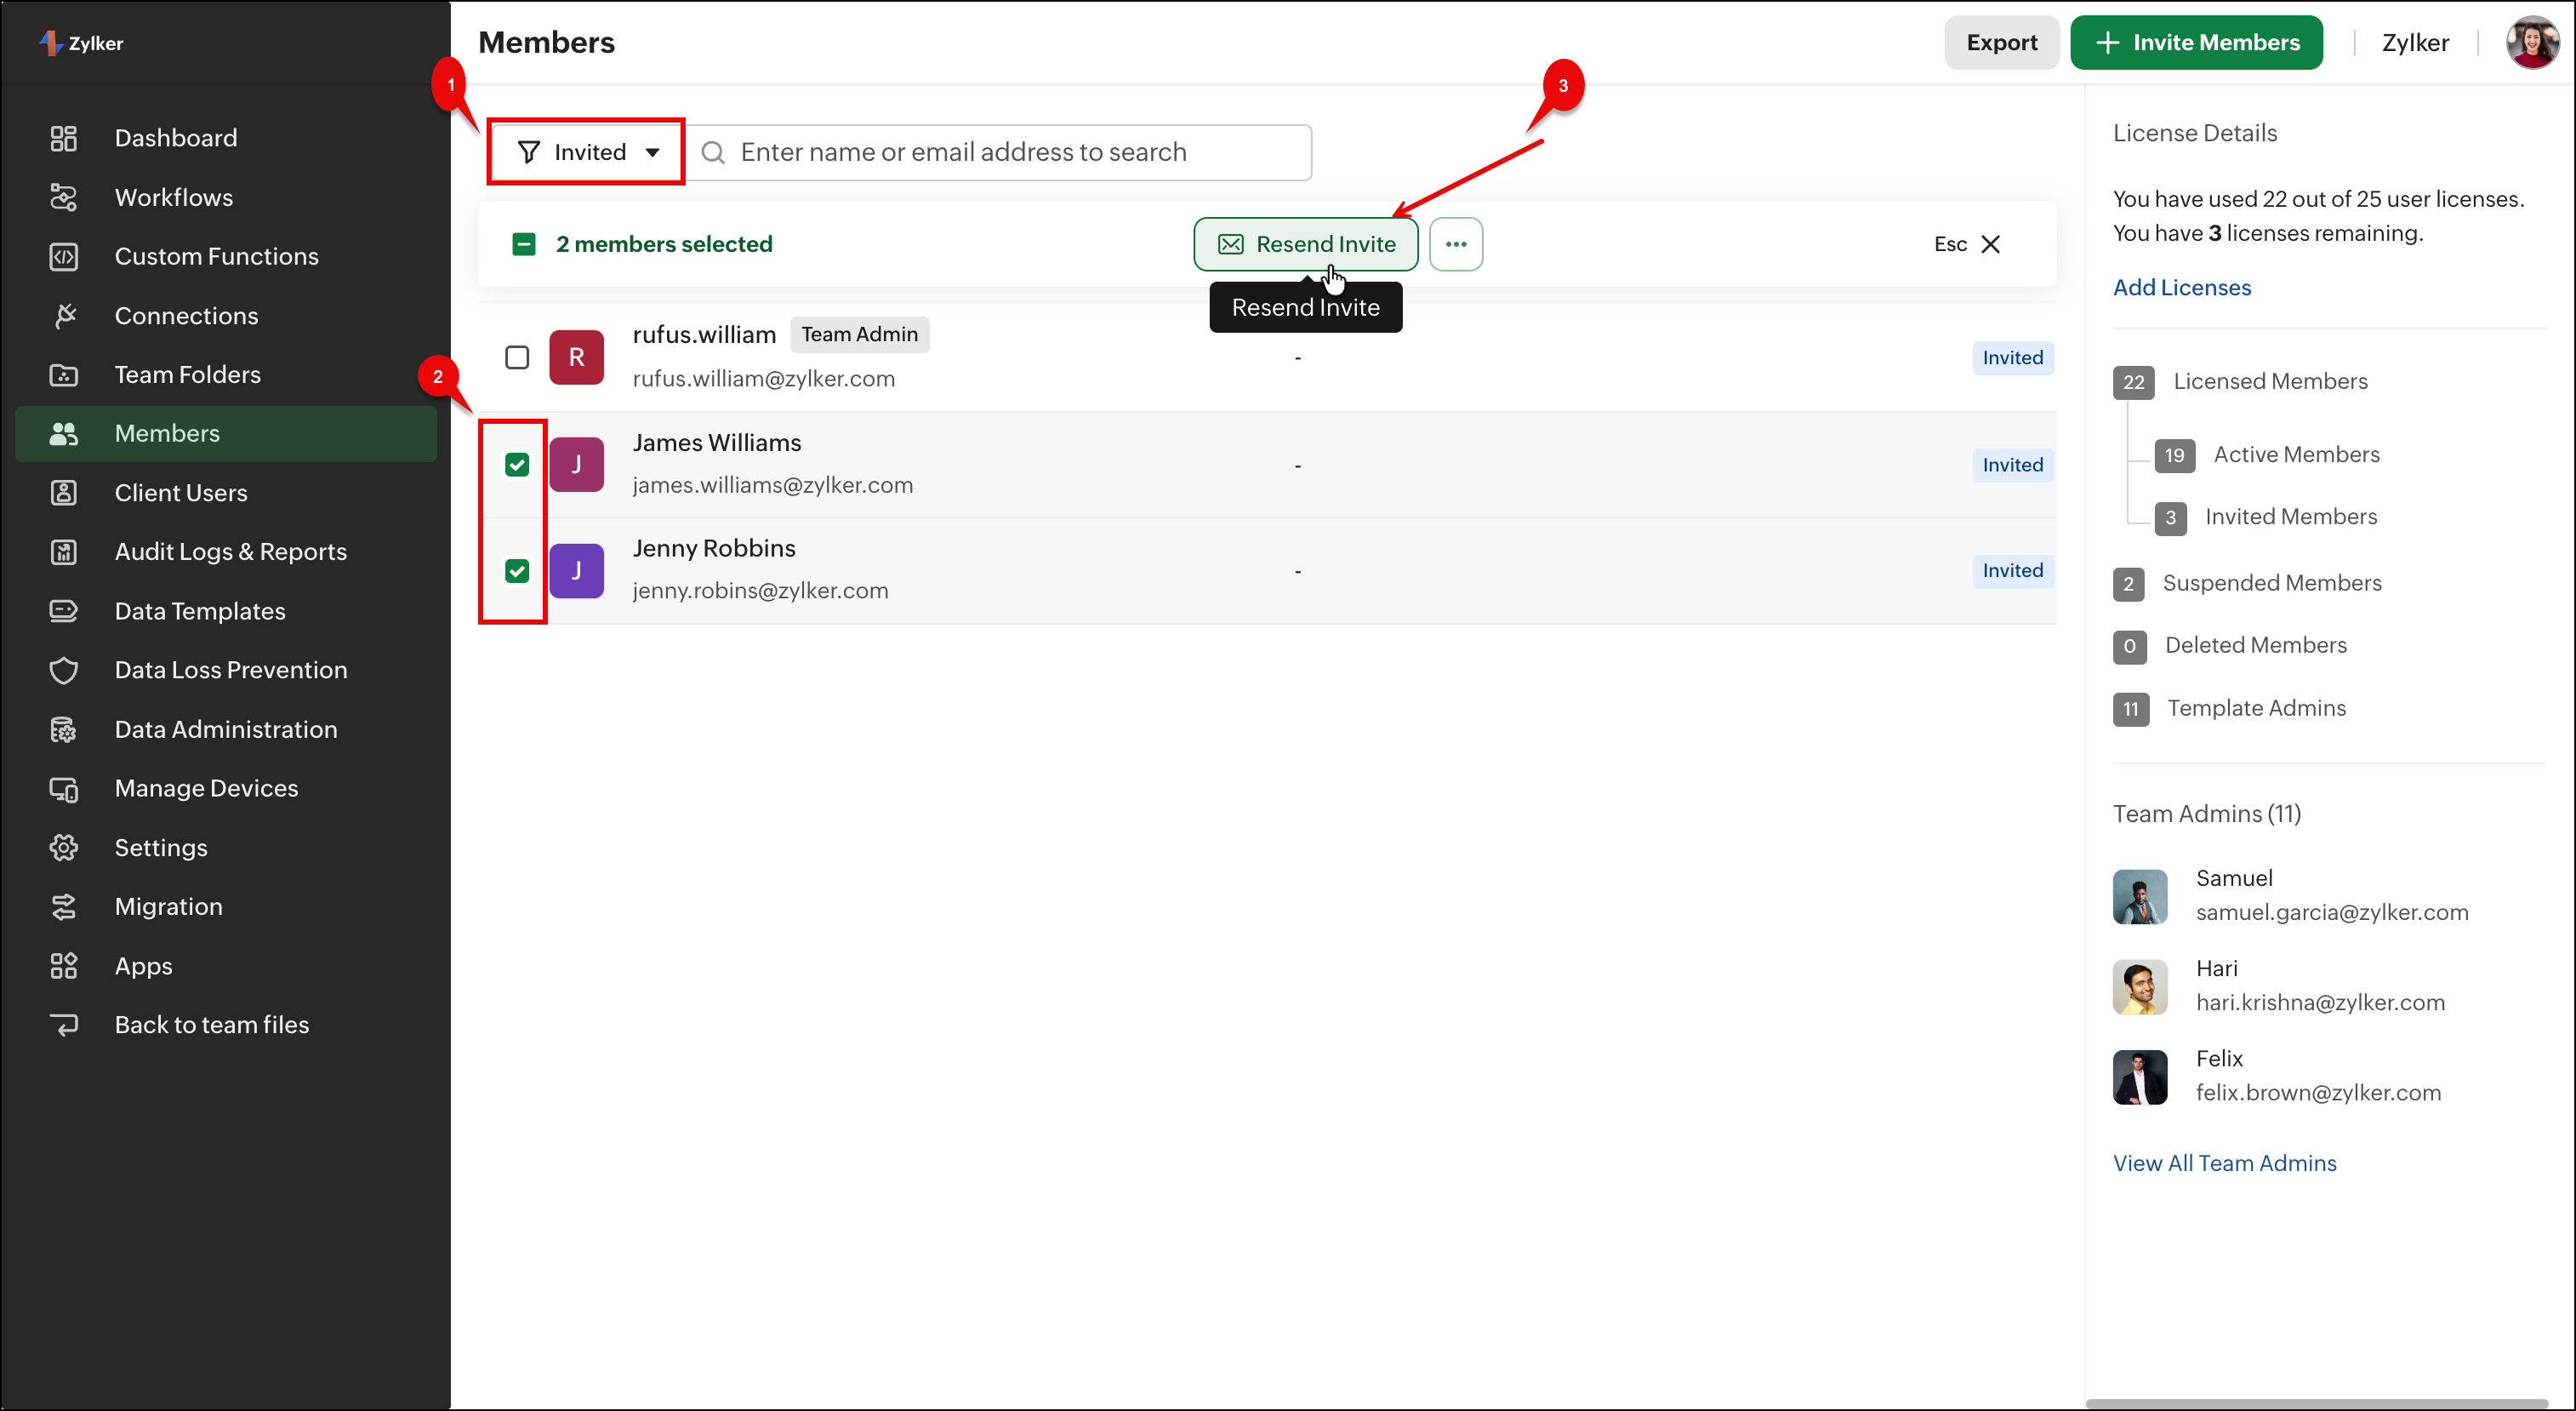This screenshot has height=1411, width=2576.
Task: Click the Invite Members button
Action: pos(2197,42)
